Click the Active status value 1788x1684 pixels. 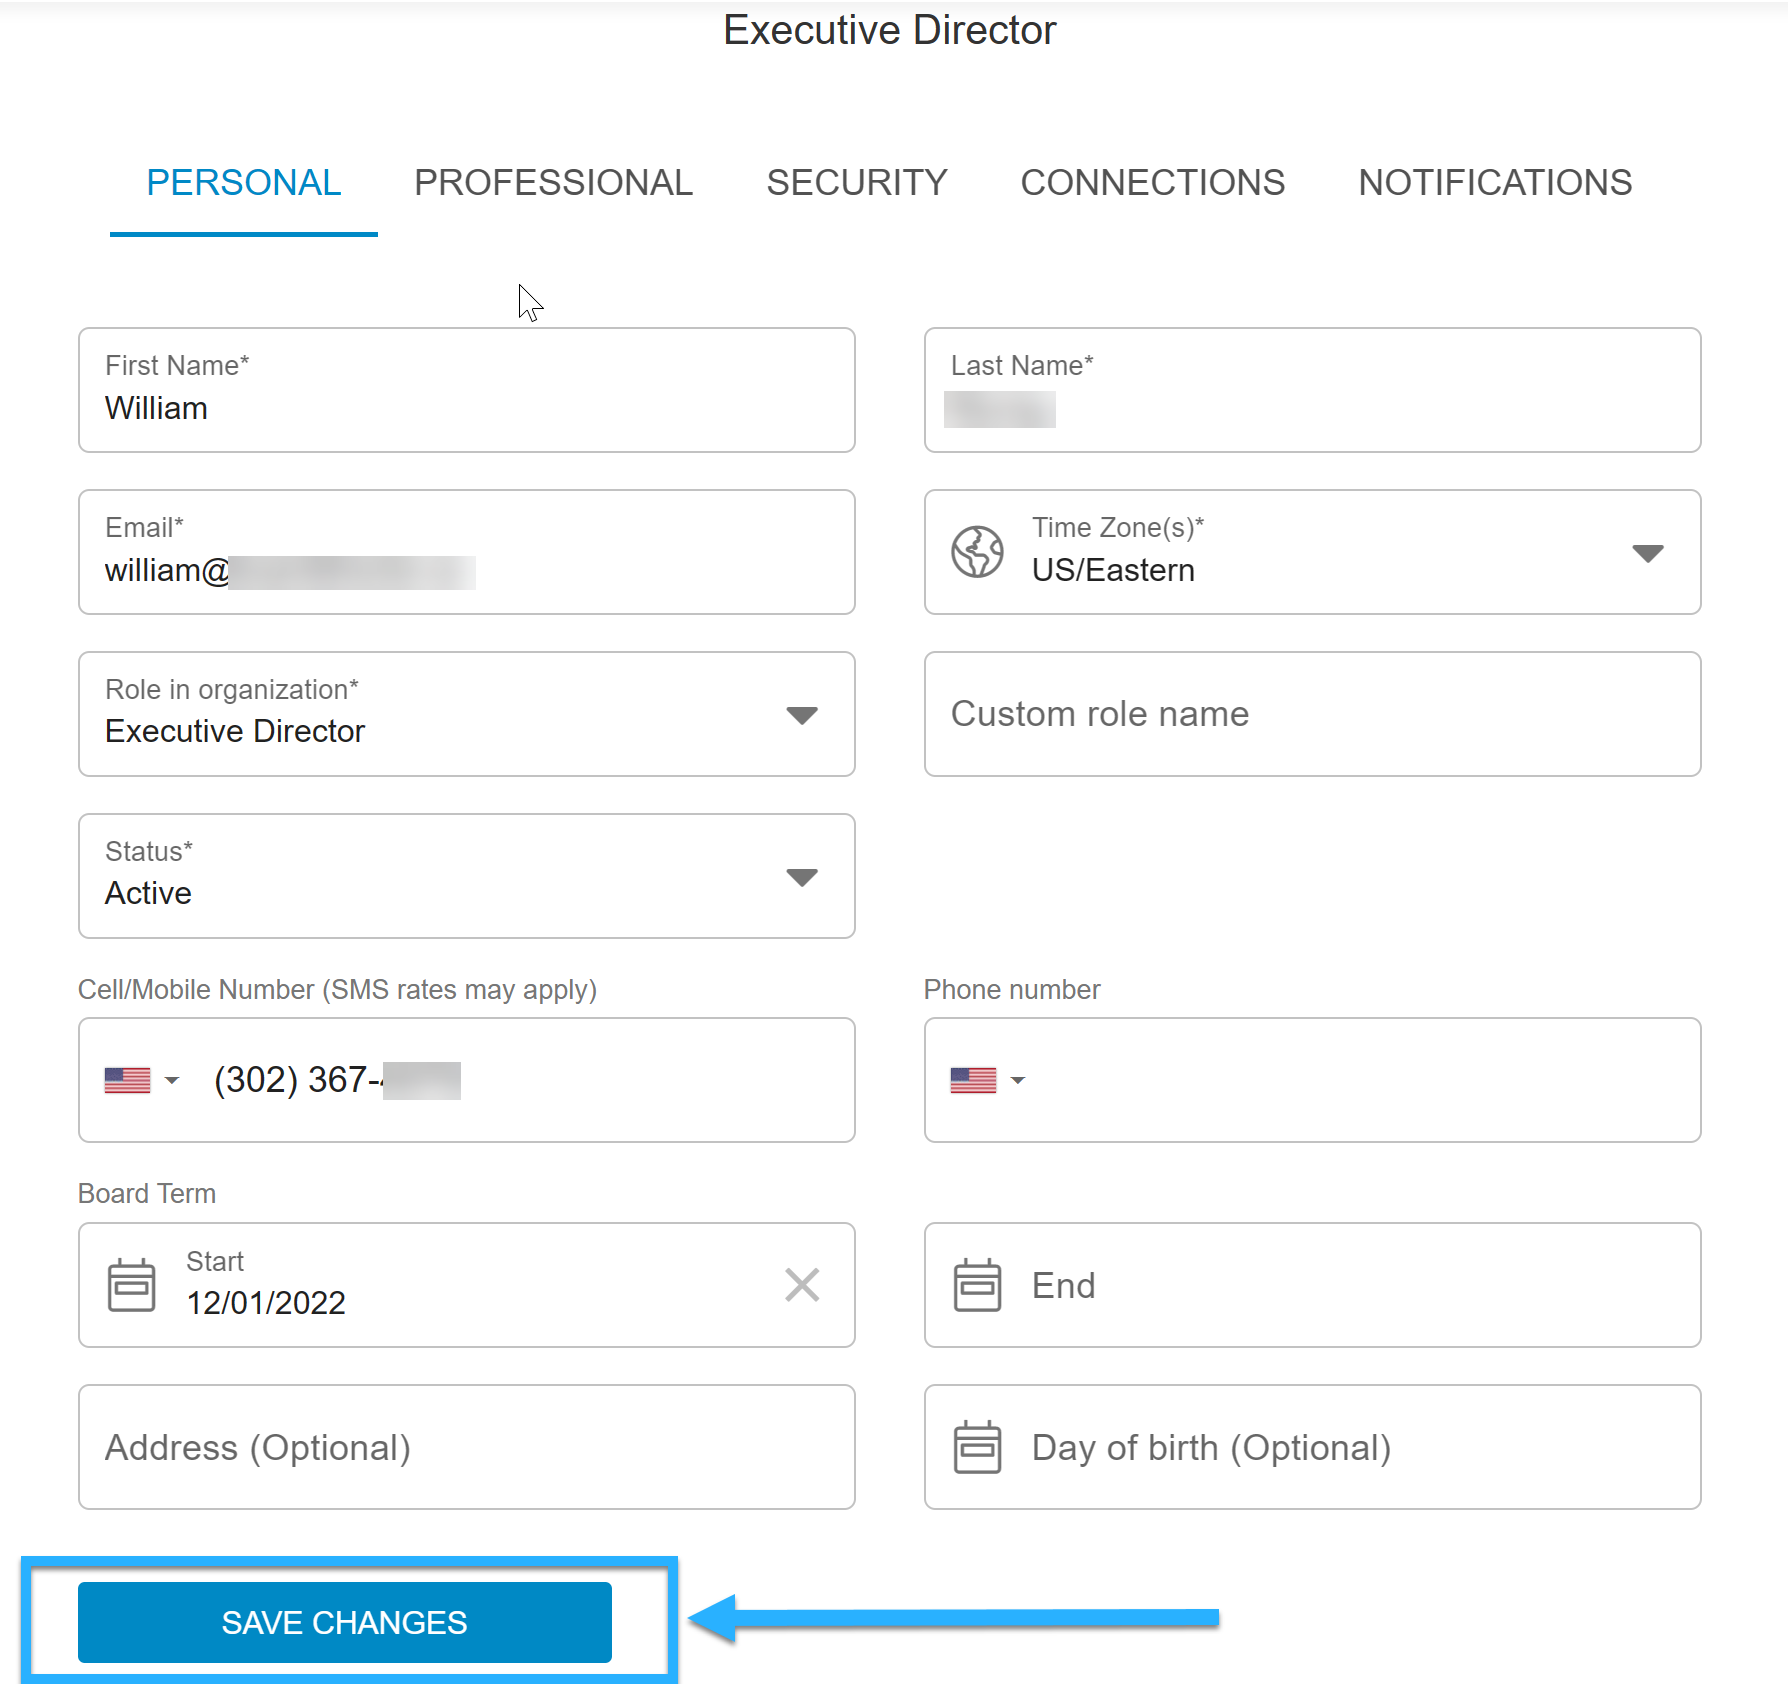tap(148, 893)
